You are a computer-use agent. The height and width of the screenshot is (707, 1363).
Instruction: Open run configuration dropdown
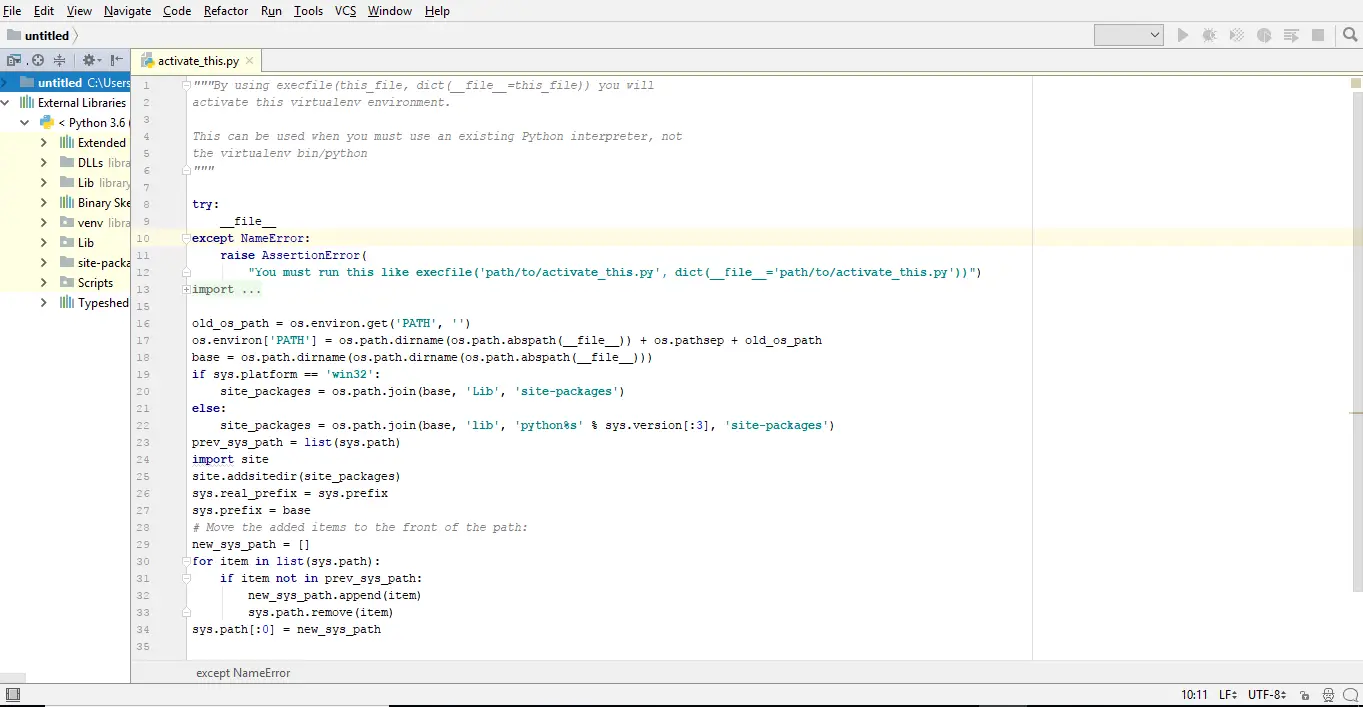point(1129,35)
